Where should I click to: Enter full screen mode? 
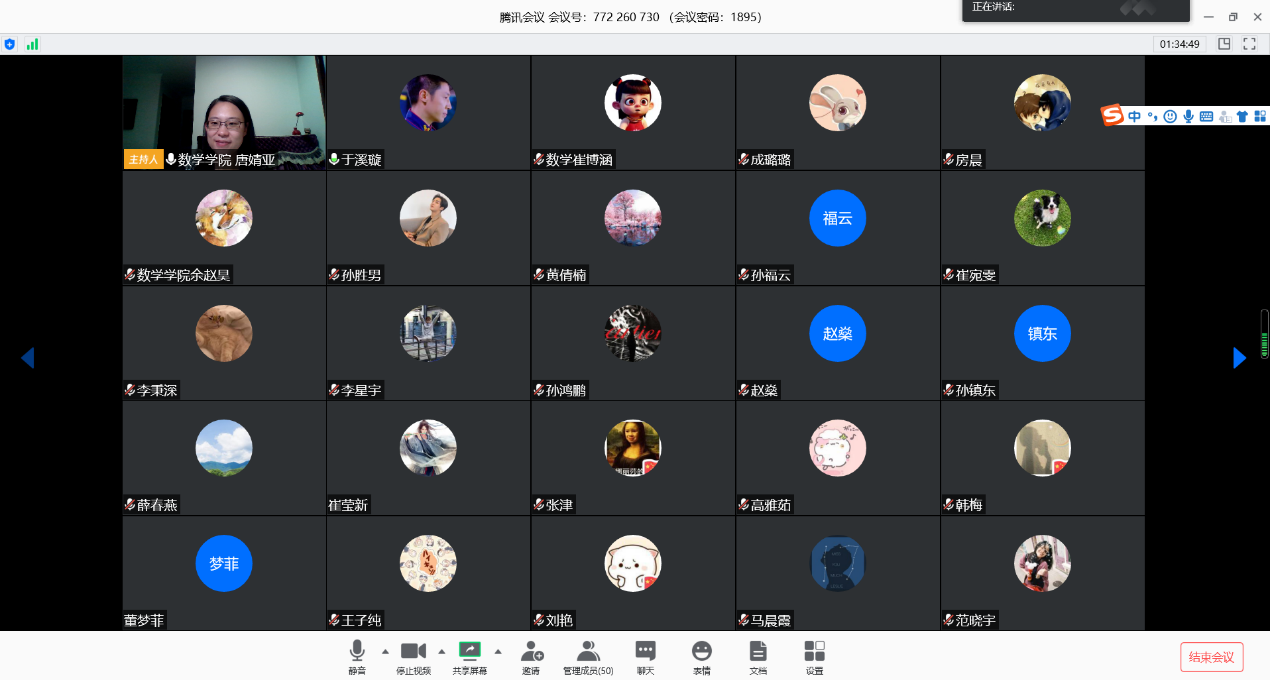pos(1249,44)
